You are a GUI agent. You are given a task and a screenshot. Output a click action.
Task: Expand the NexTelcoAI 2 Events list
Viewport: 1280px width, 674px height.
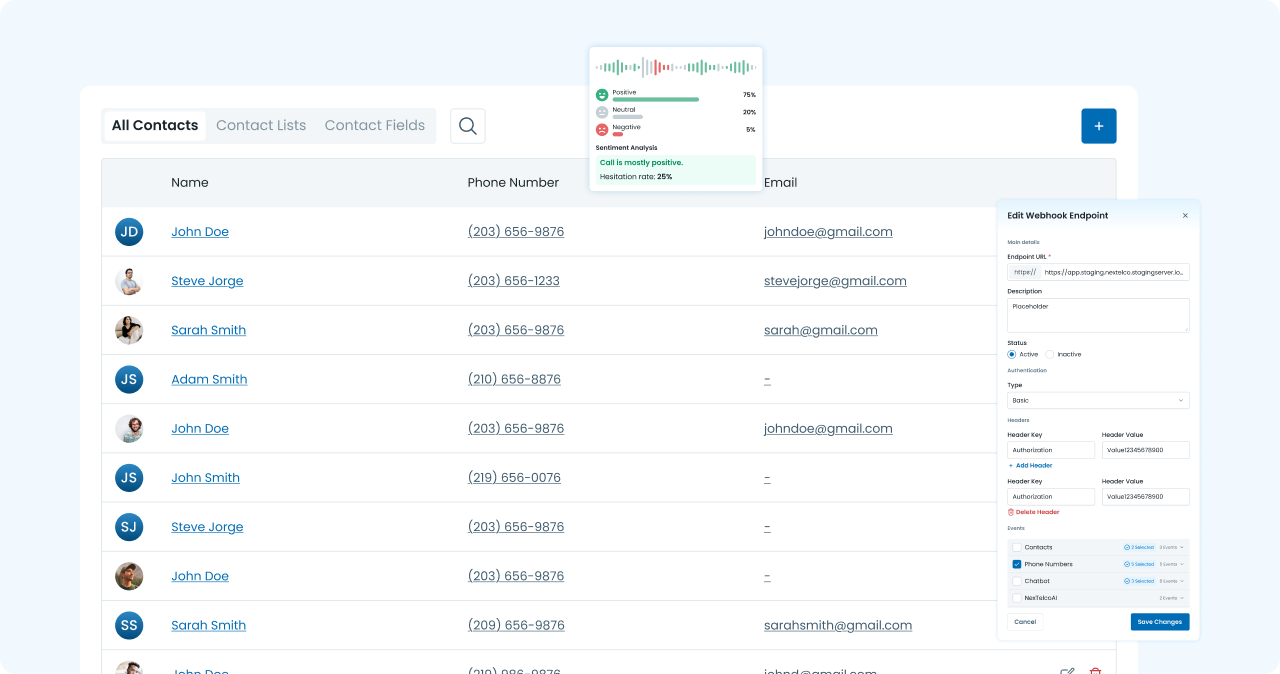click(1172, 598)
